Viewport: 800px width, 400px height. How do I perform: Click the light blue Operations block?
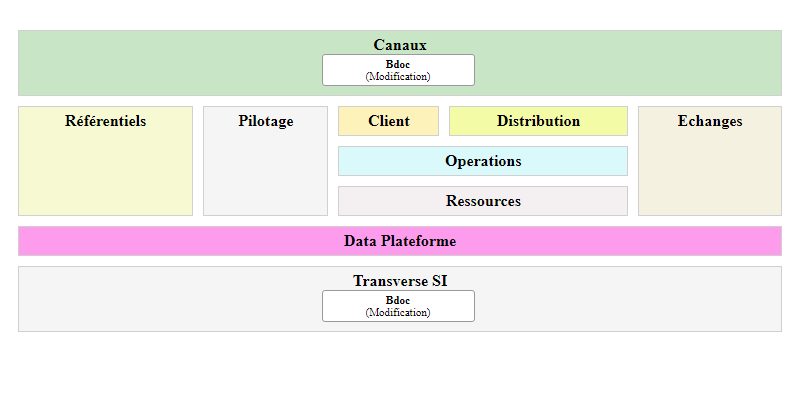tap(483, 161)
